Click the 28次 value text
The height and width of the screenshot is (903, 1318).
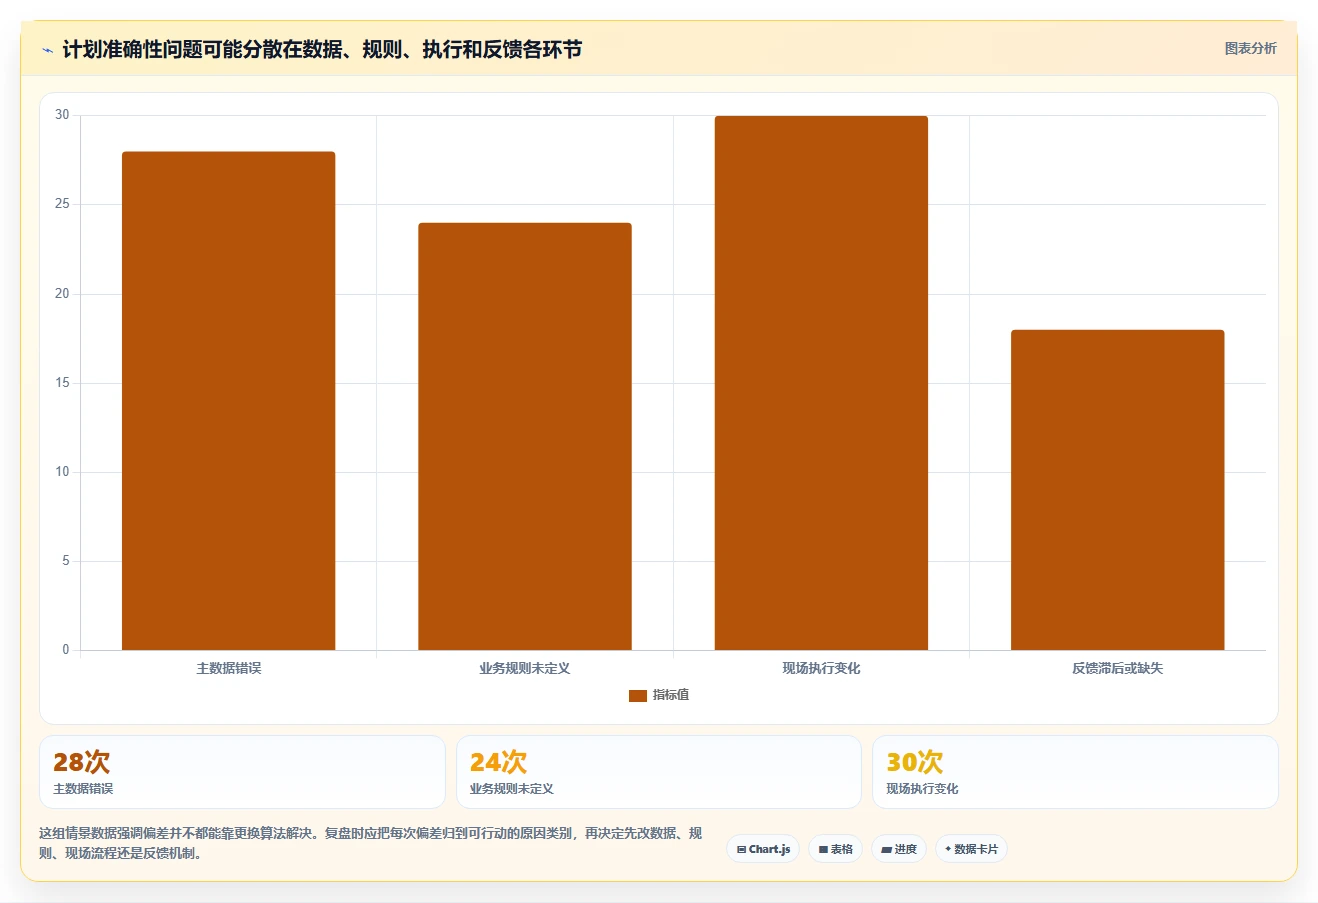[x=82, y=762]
